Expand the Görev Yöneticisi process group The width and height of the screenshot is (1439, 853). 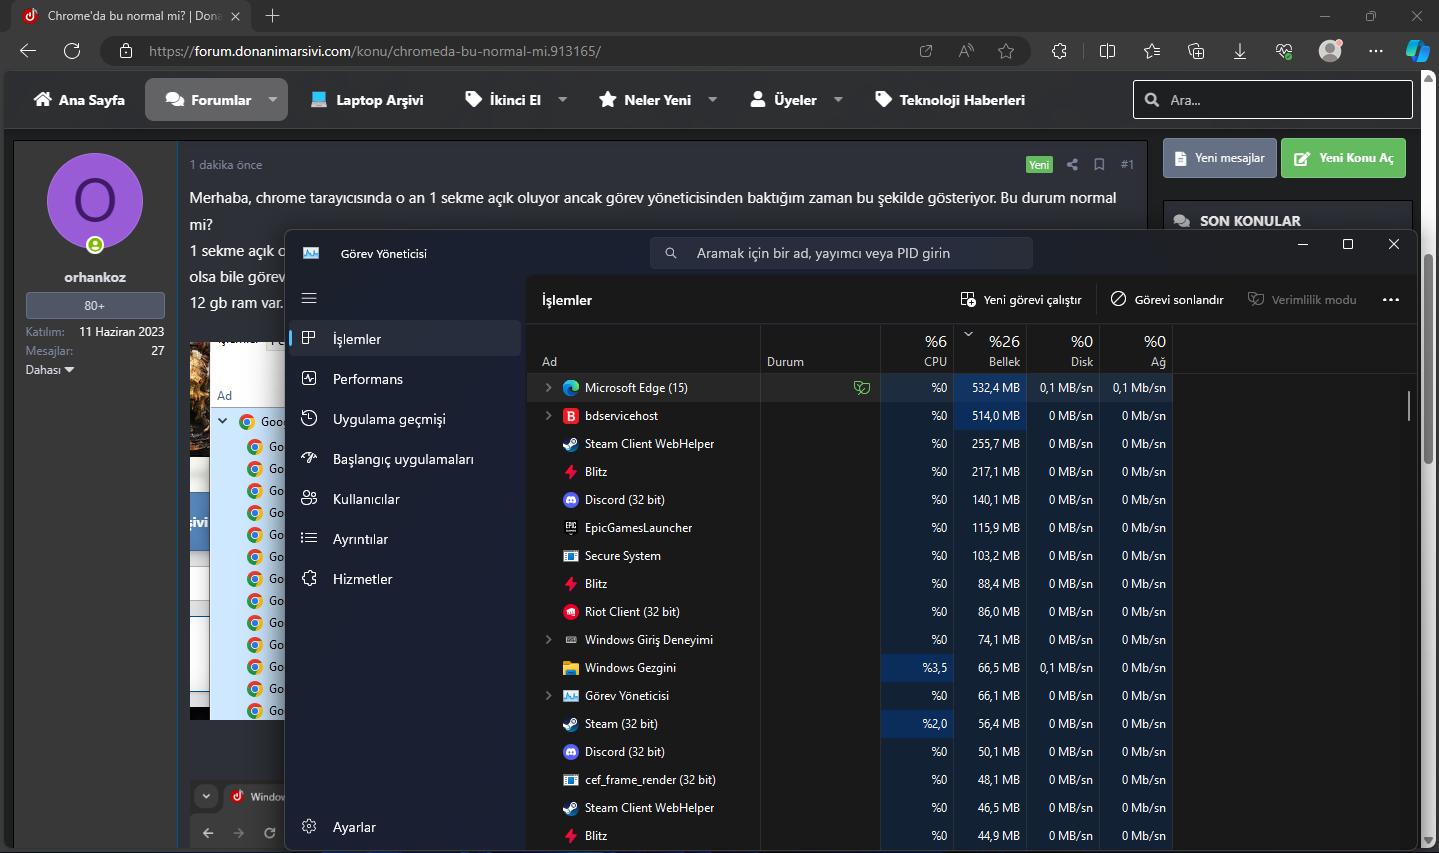(548, 696)
